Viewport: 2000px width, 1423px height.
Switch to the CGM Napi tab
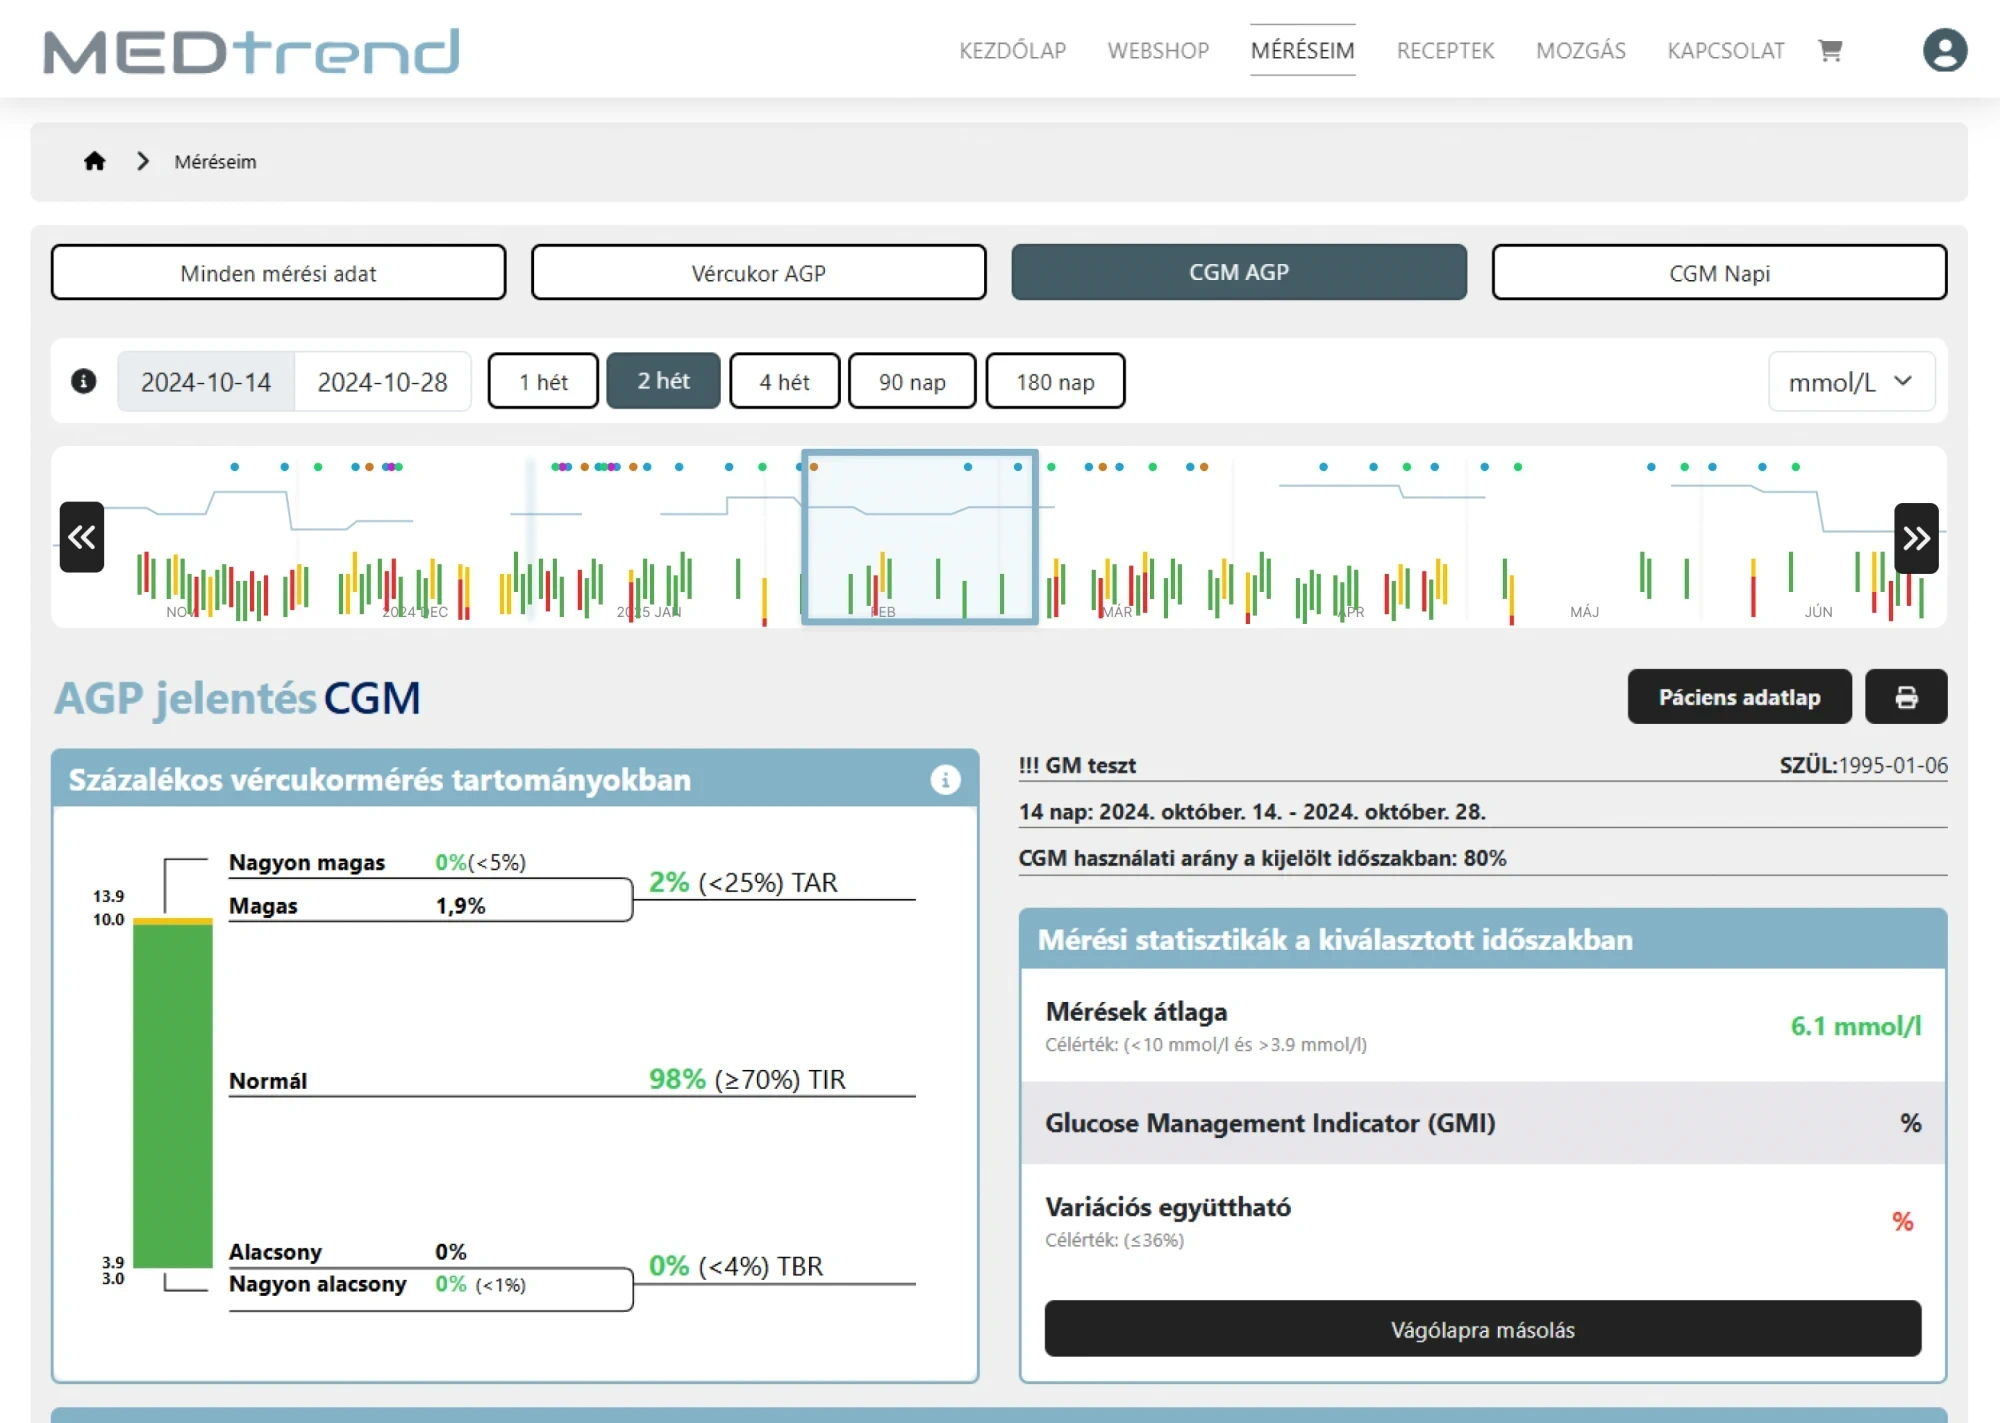(x=1718, y=273)
